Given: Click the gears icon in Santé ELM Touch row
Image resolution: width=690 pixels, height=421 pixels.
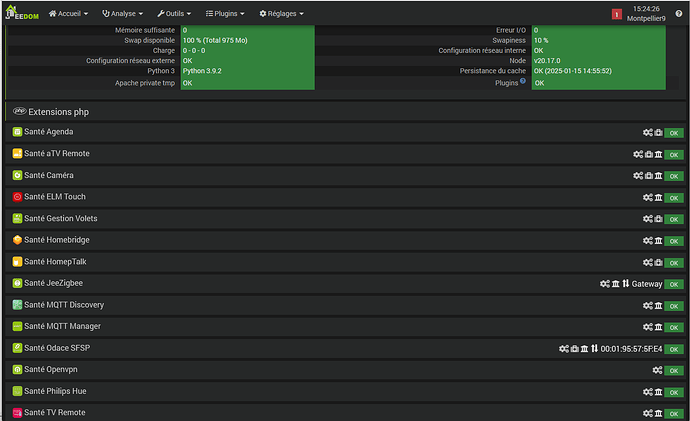Looking at the screenshot, I should (x=648, y=198).
